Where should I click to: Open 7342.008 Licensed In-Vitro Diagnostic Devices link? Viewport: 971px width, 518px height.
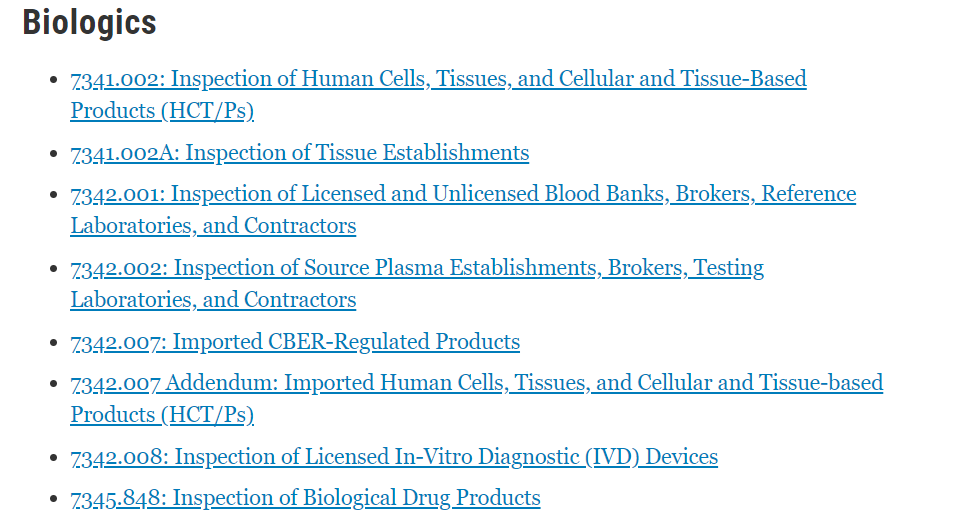coord(394,457)
